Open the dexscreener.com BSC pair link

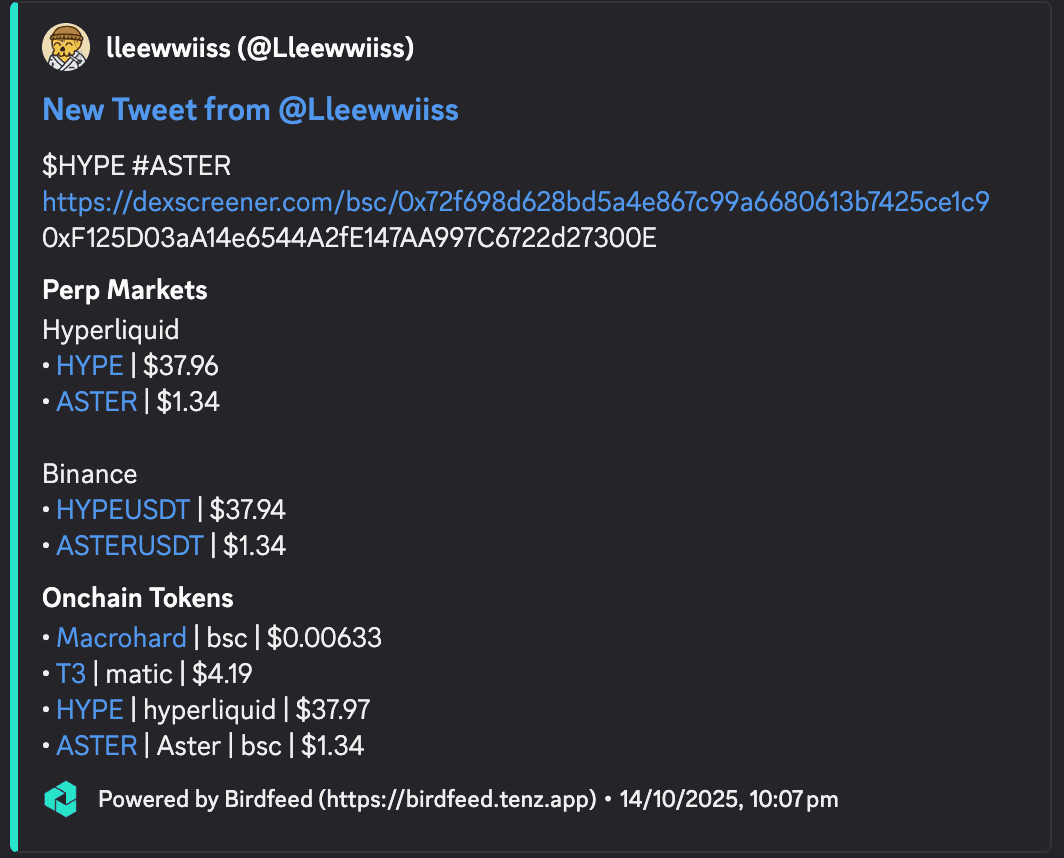pos(516,201)
